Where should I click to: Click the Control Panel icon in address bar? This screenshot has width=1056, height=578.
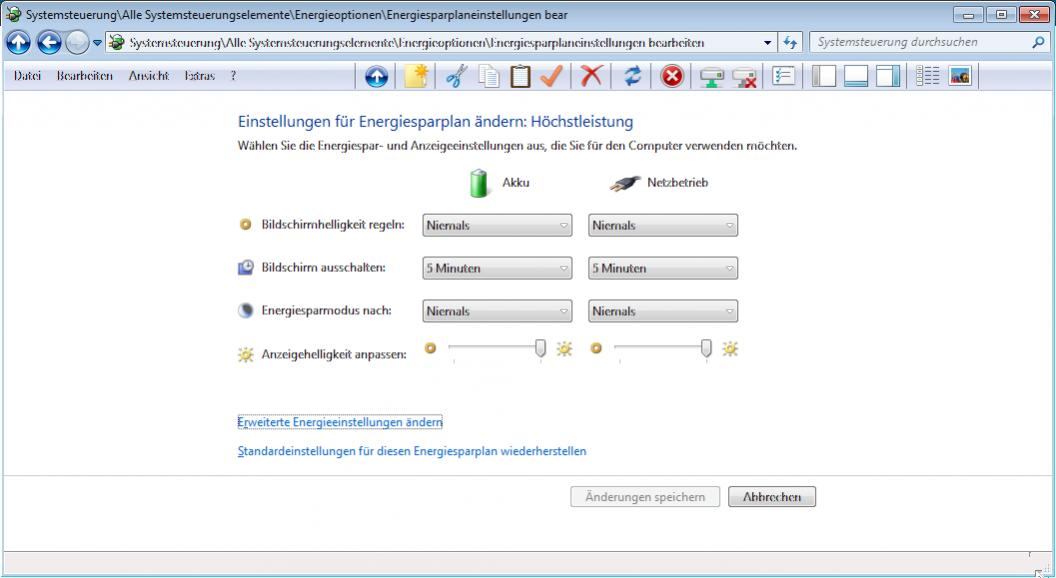click(117, 42)
